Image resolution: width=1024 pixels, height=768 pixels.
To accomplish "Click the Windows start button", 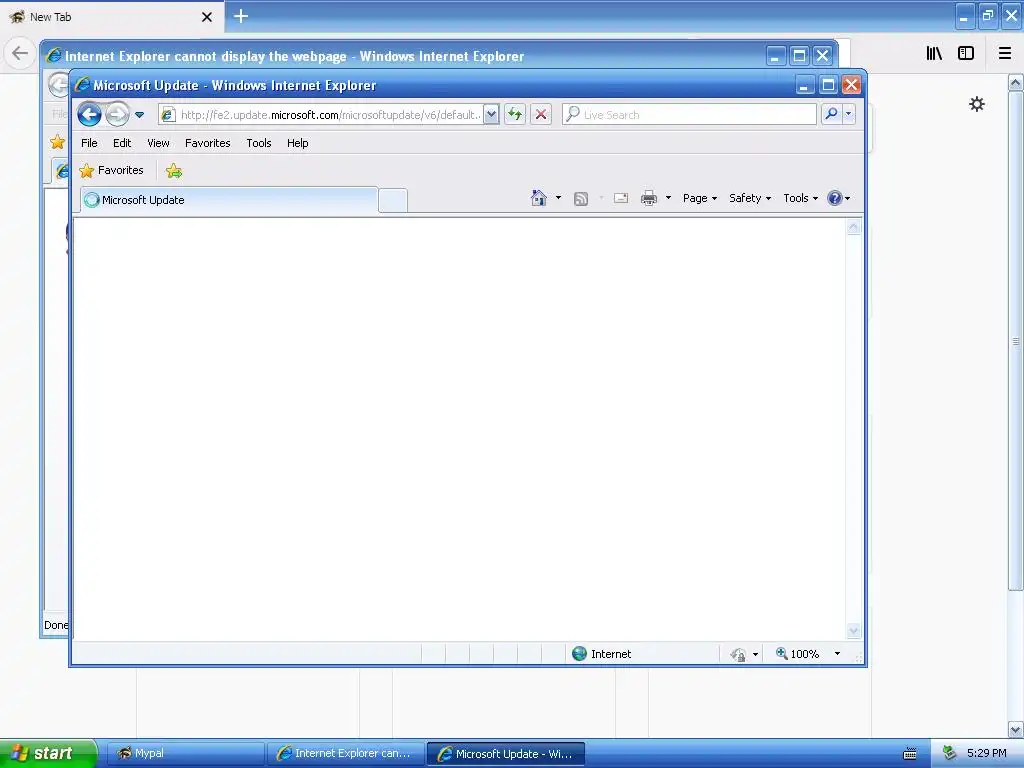I will [x=49, y=753].
